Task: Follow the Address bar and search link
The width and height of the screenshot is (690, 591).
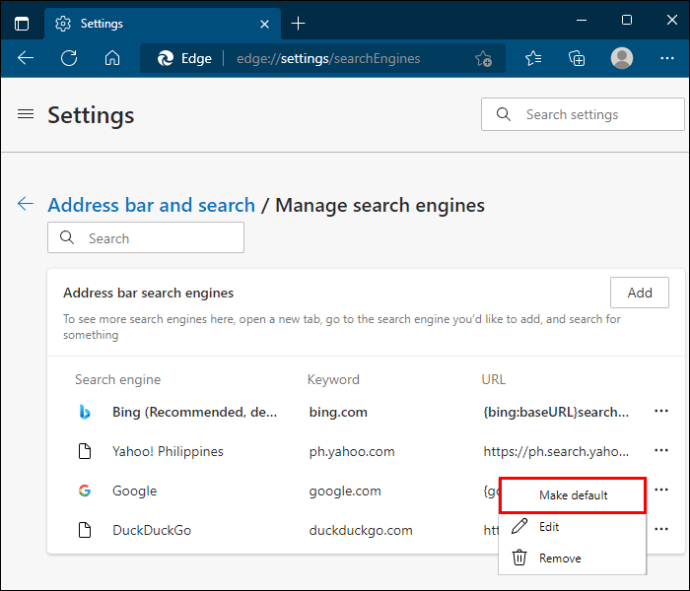Action: coord(151,205)
